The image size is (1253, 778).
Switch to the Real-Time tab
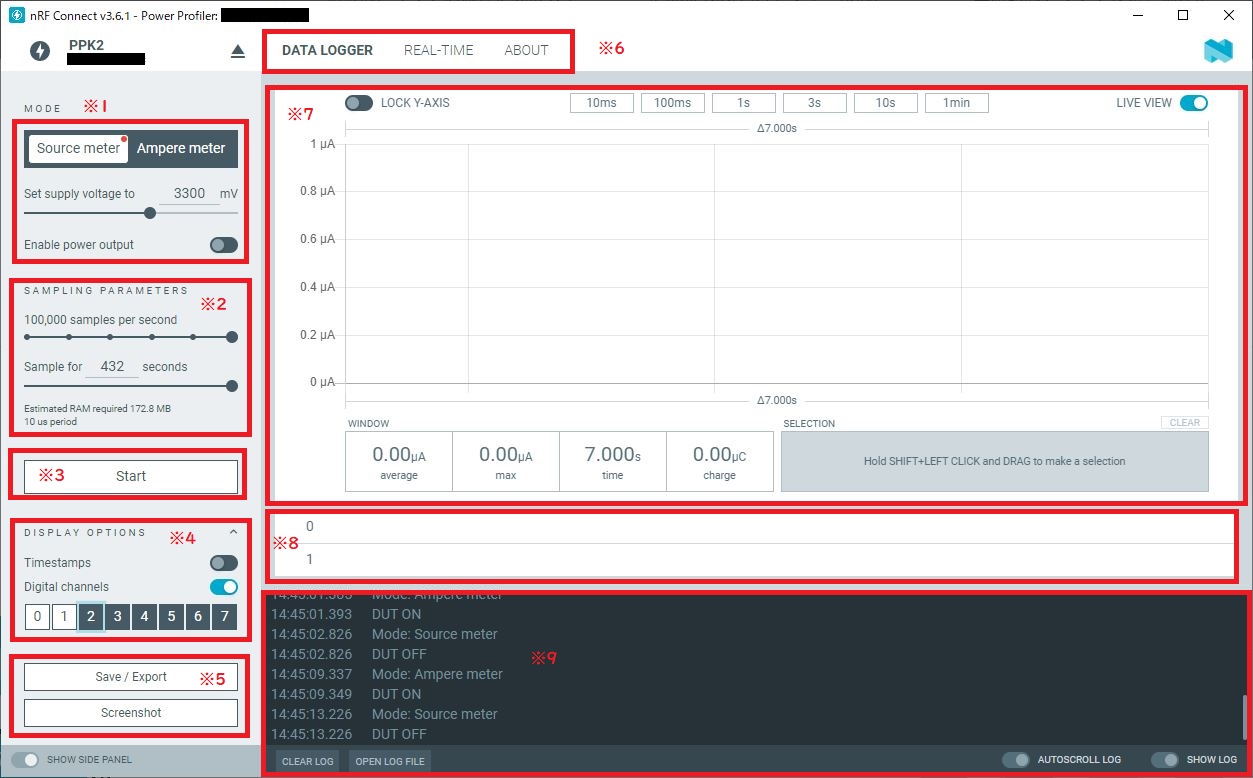tap(438, 50)
